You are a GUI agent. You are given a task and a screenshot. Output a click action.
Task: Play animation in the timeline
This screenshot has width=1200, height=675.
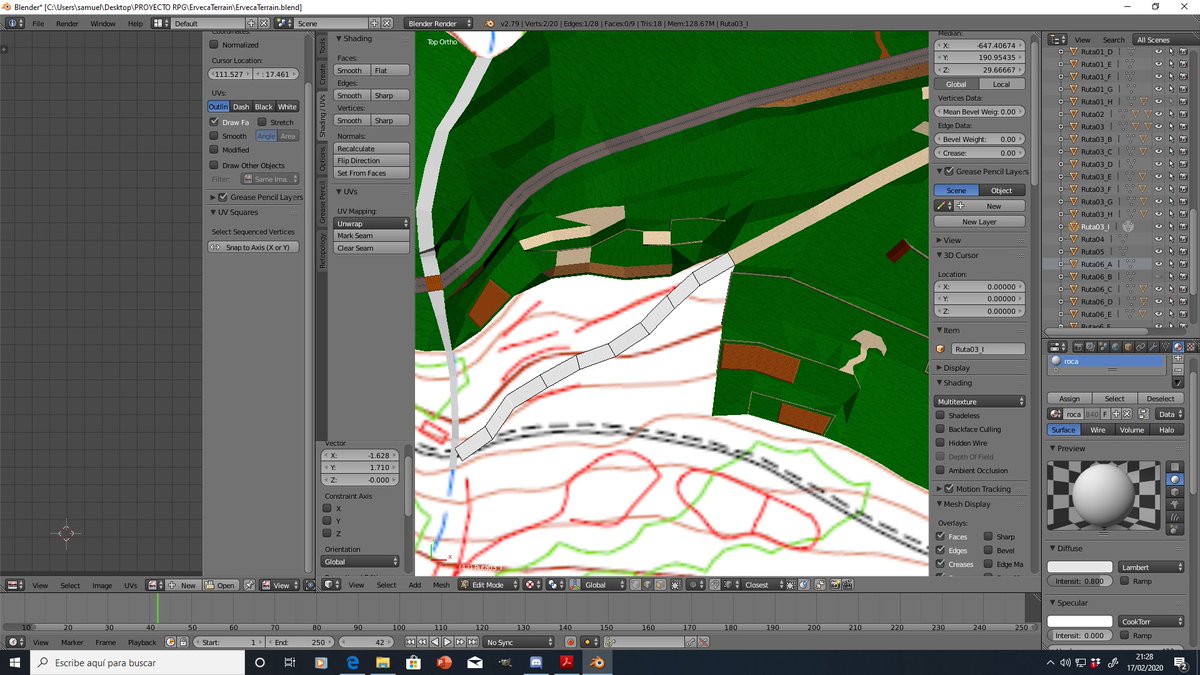[447, 641]
